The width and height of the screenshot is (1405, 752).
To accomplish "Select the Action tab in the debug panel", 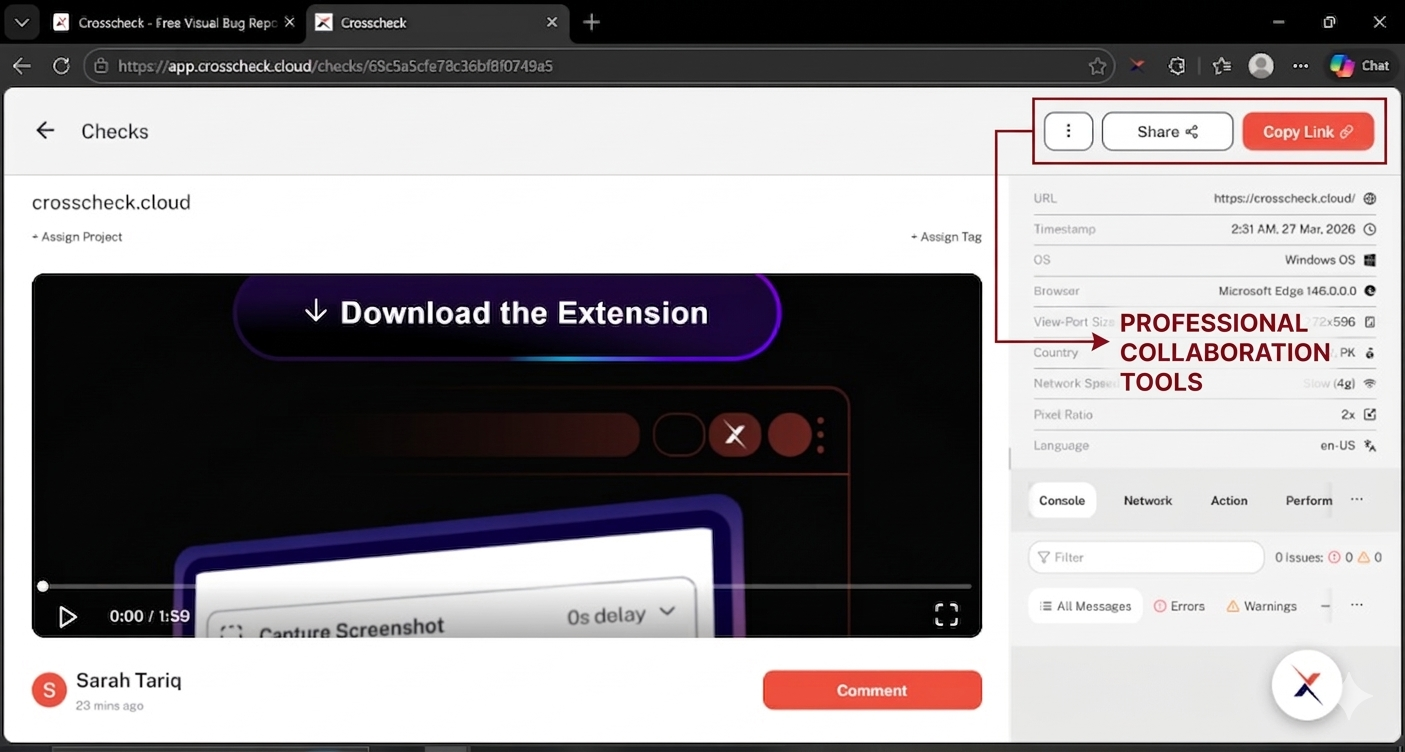I will [1229, 500].
